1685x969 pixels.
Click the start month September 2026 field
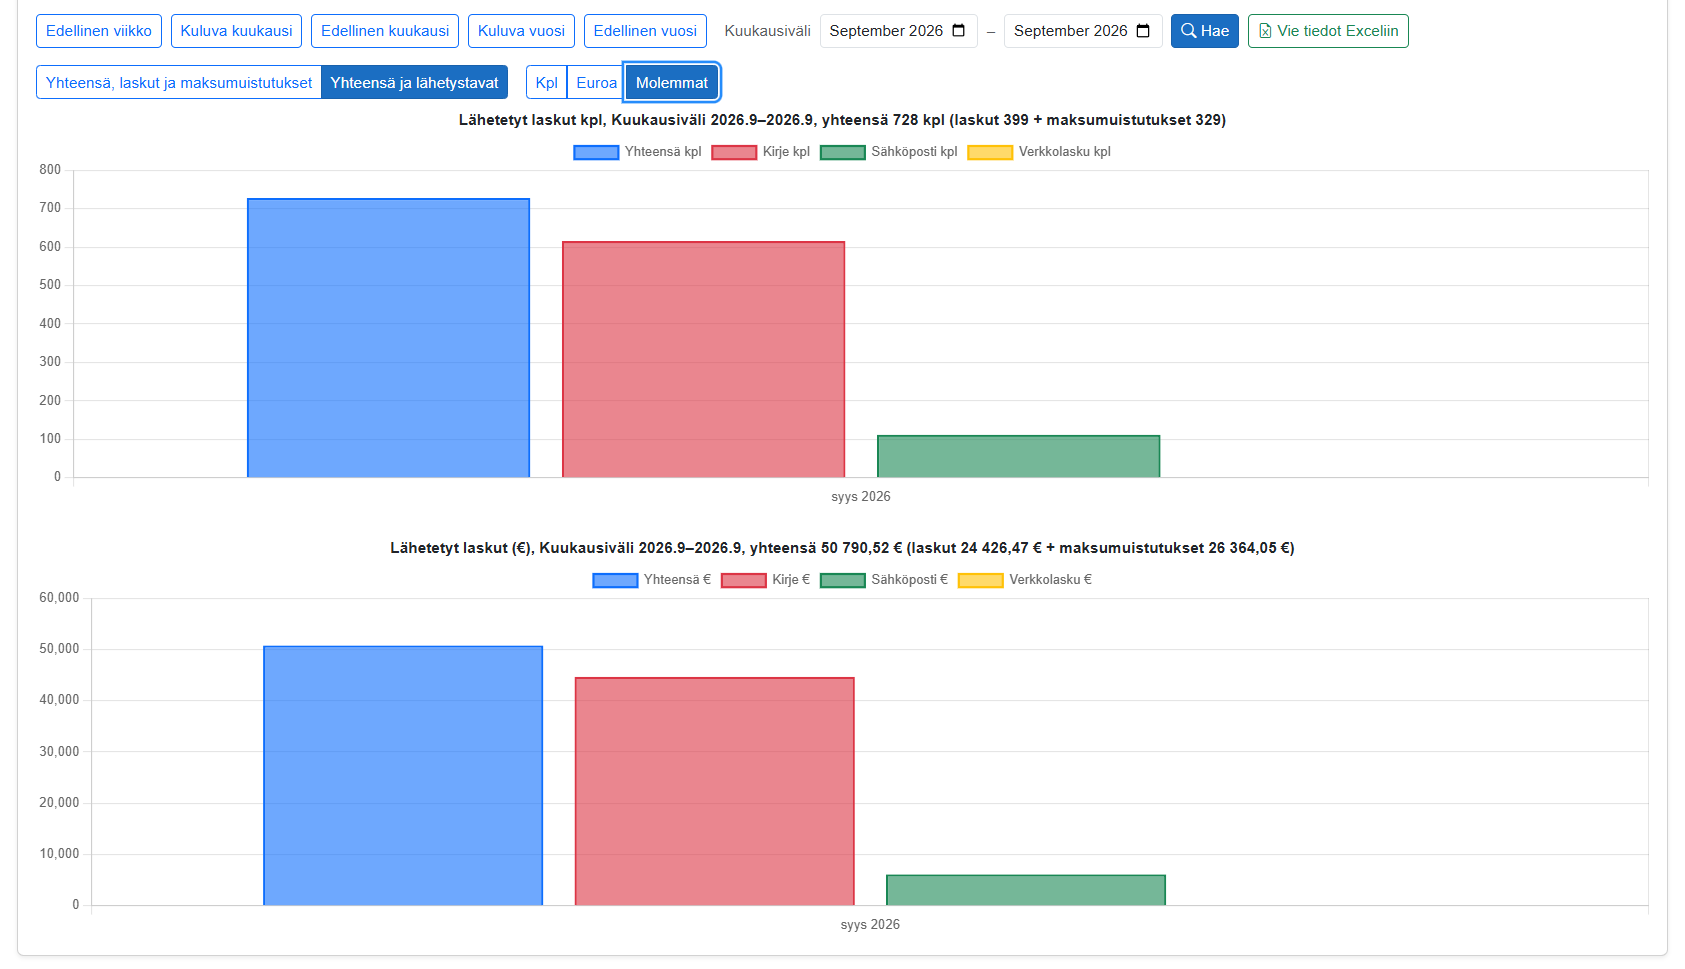point(898,31)
